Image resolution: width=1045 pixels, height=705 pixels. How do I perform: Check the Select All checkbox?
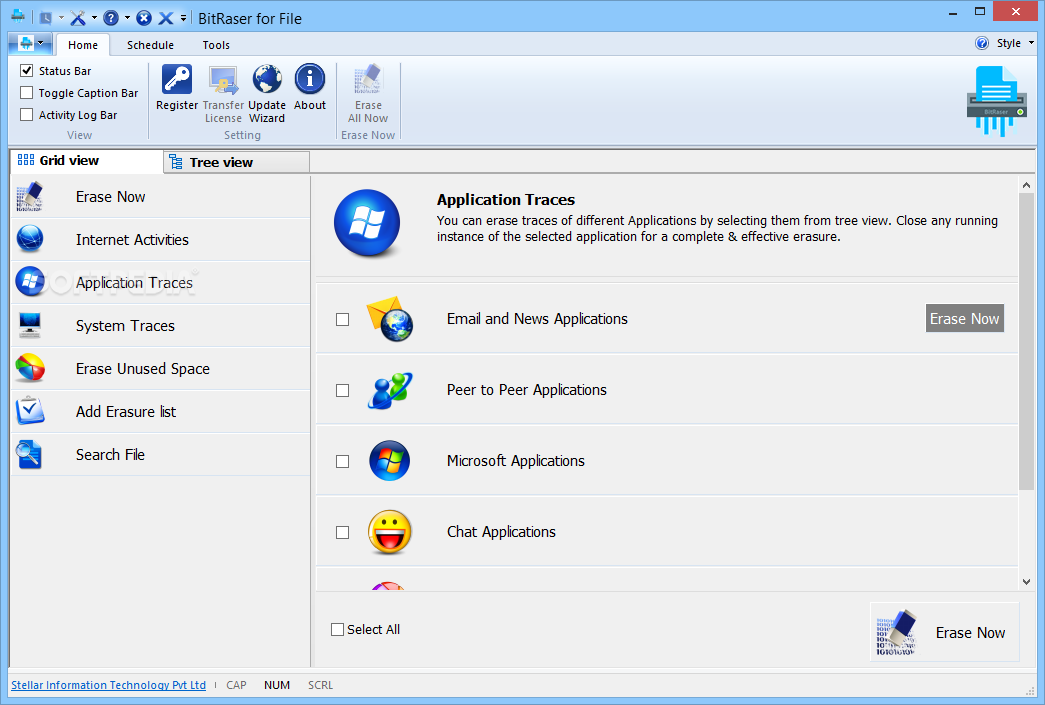click(x=338, y=630)
